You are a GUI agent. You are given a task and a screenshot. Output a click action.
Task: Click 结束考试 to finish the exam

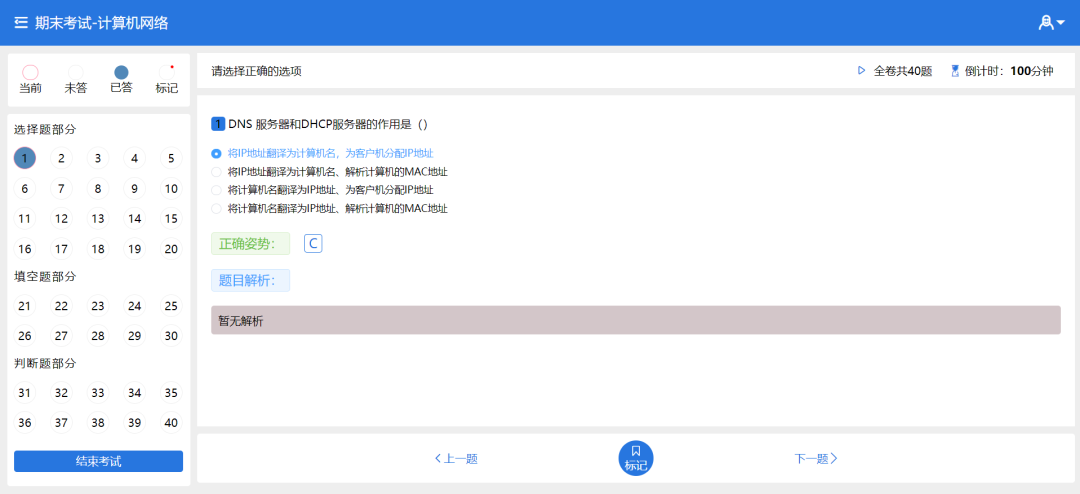pyautogui.click(x=98, y=462)
